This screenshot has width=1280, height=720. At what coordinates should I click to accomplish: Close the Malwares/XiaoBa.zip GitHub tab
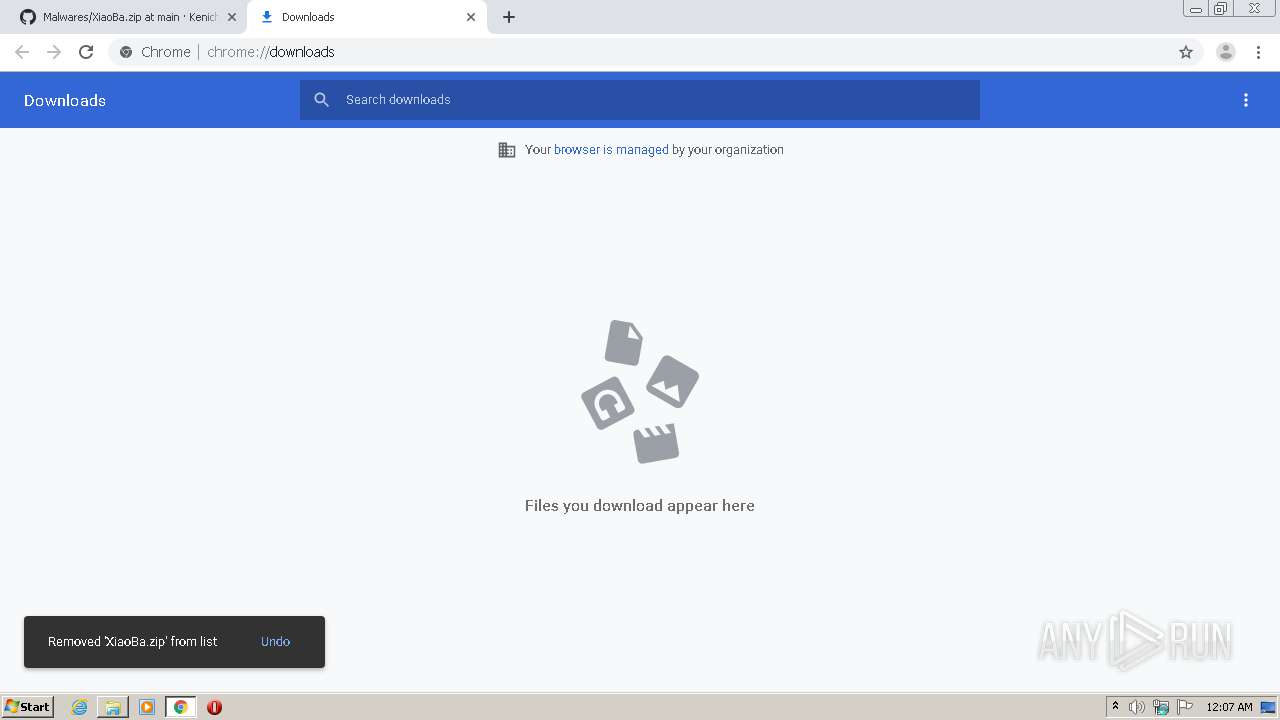[x=232, y=17]
